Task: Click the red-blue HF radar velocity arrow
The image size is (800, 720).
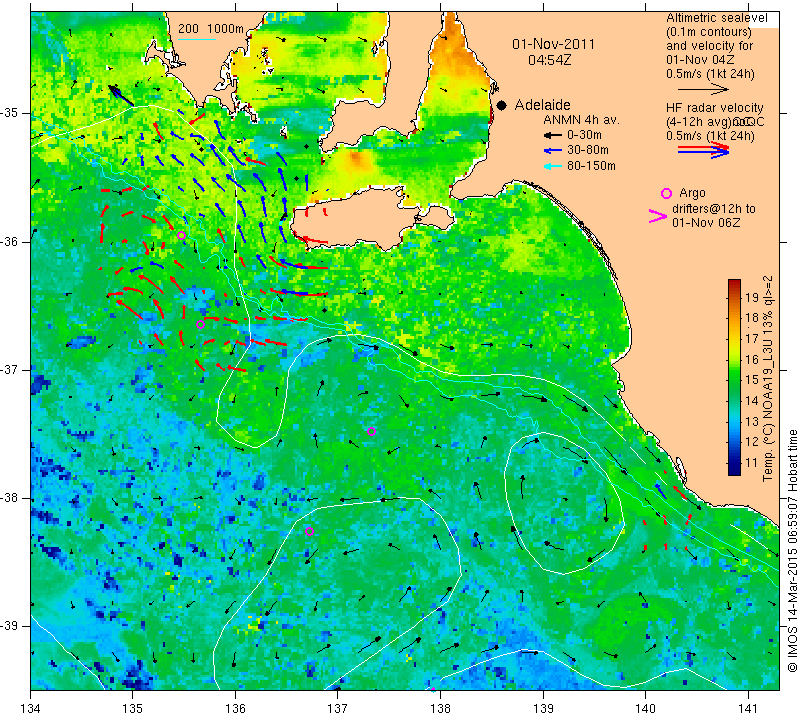Action: click(704, 150)
